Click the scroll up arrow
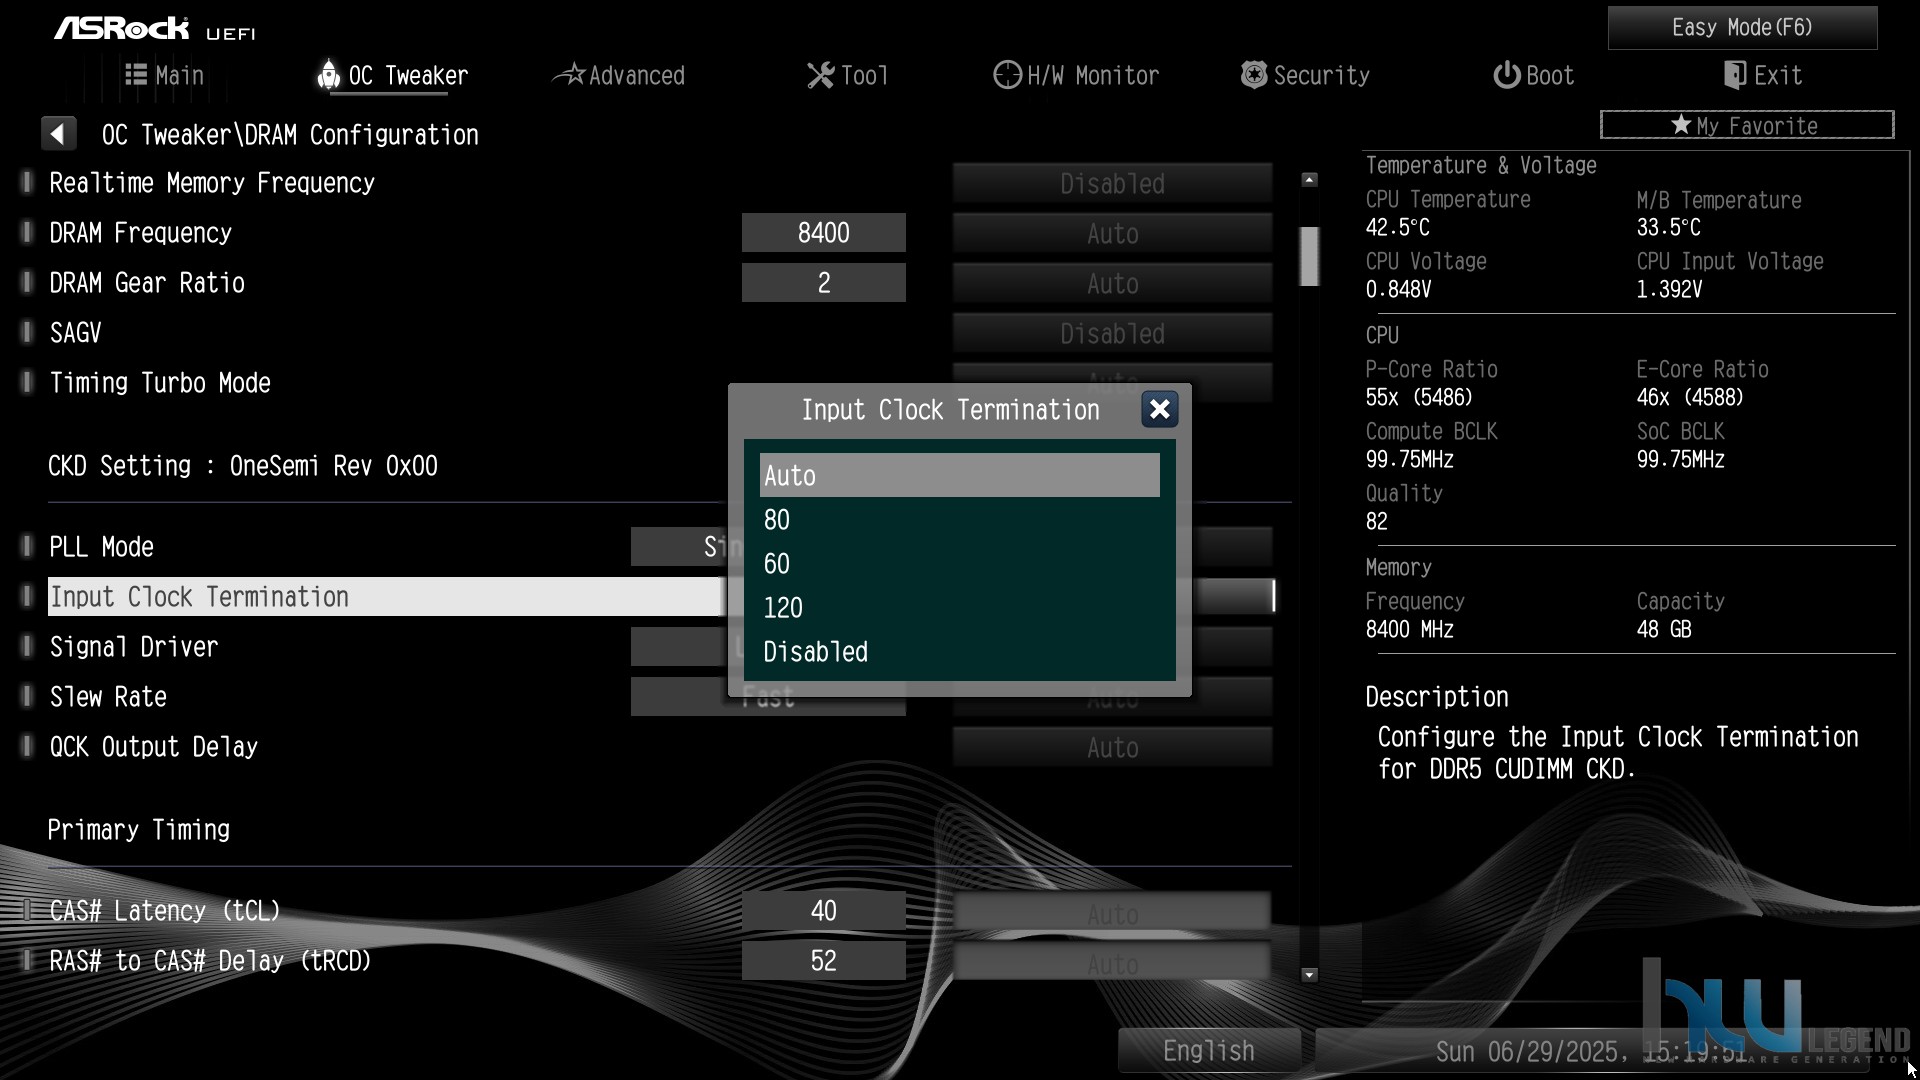 (1309, 180)
